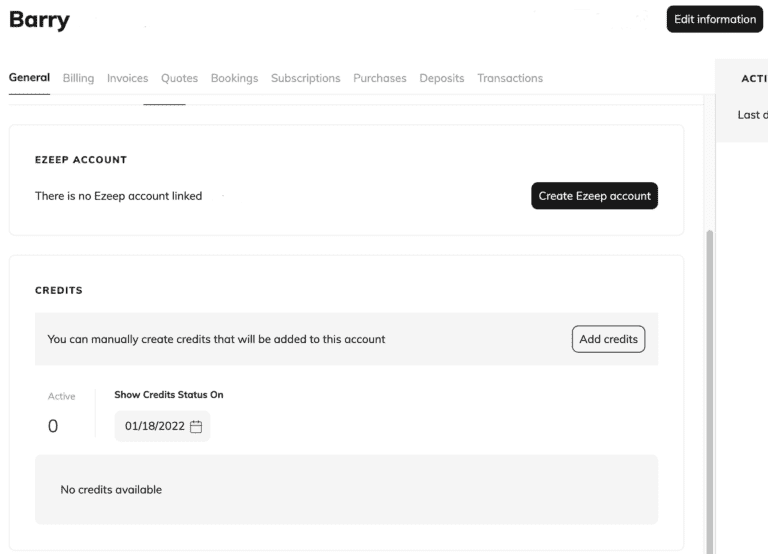Open the calendar icon in the date field
The width and height of the screenshot is (768, 554).
196,426
